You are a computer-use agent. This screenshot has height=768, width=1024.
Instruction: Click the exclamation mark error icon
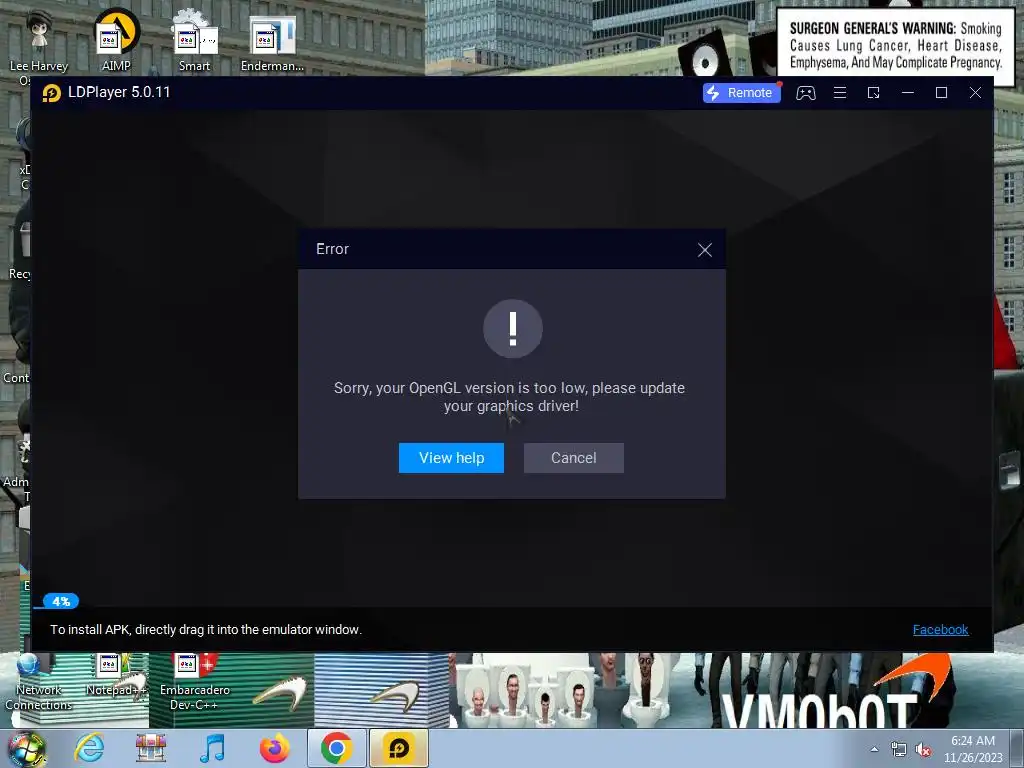click(x=513, y=328)
